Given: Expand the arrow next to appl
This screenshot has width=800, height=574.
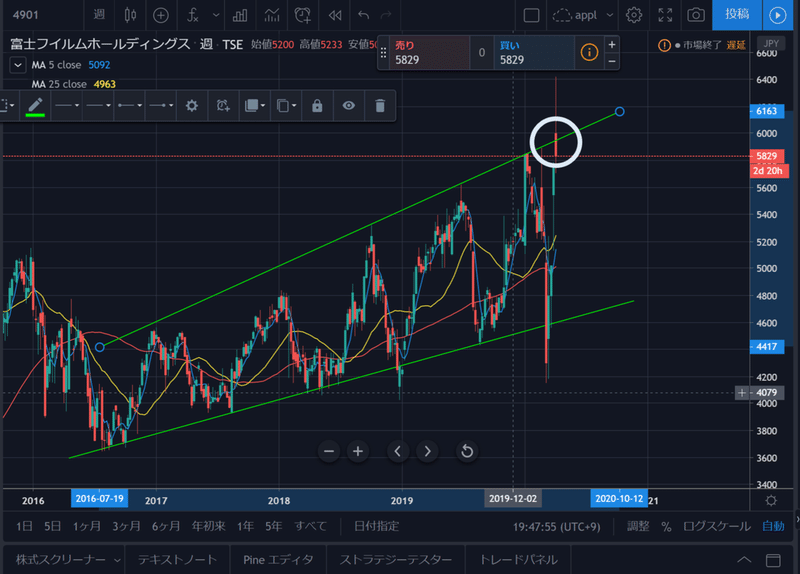Looking at the screenshot, I should pos(610,15).
